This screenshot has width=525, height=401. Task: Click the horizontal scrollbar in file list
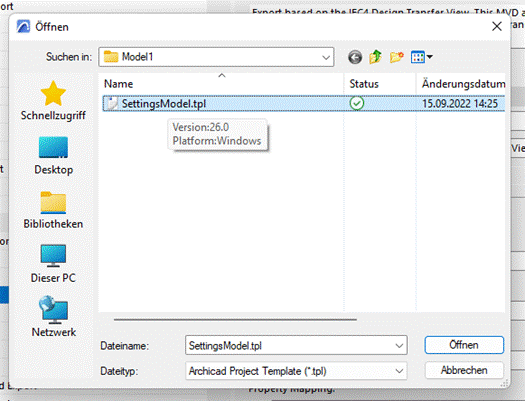point(235,320)
